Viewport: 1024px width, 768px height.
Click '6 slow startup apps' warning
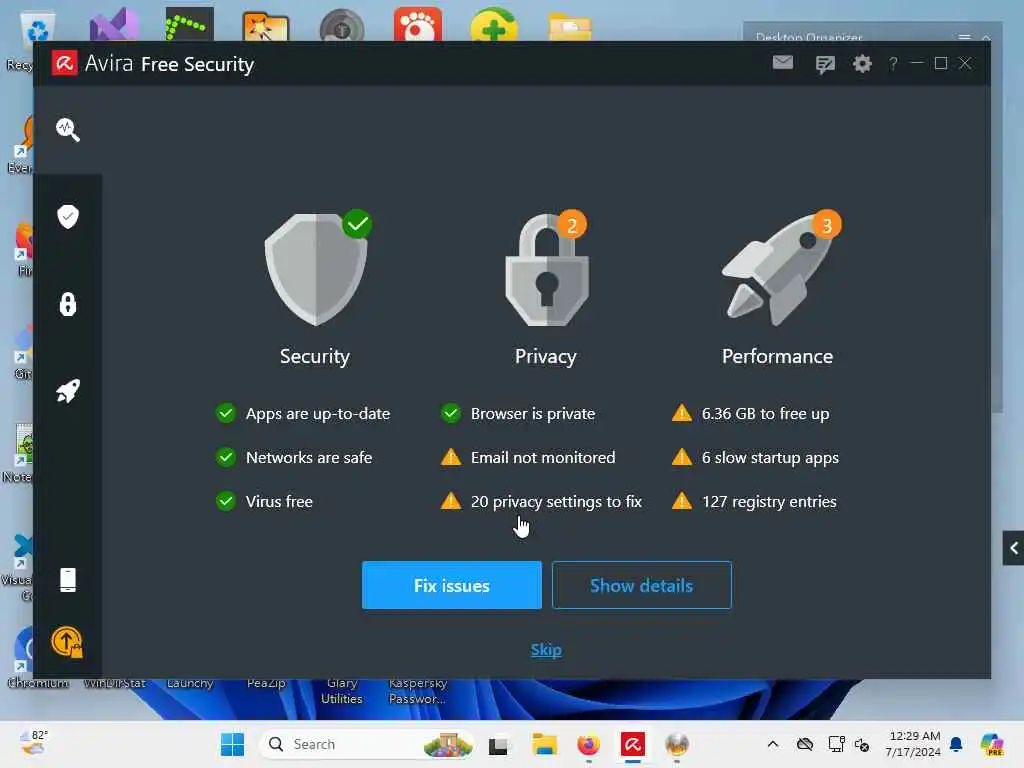755,457
